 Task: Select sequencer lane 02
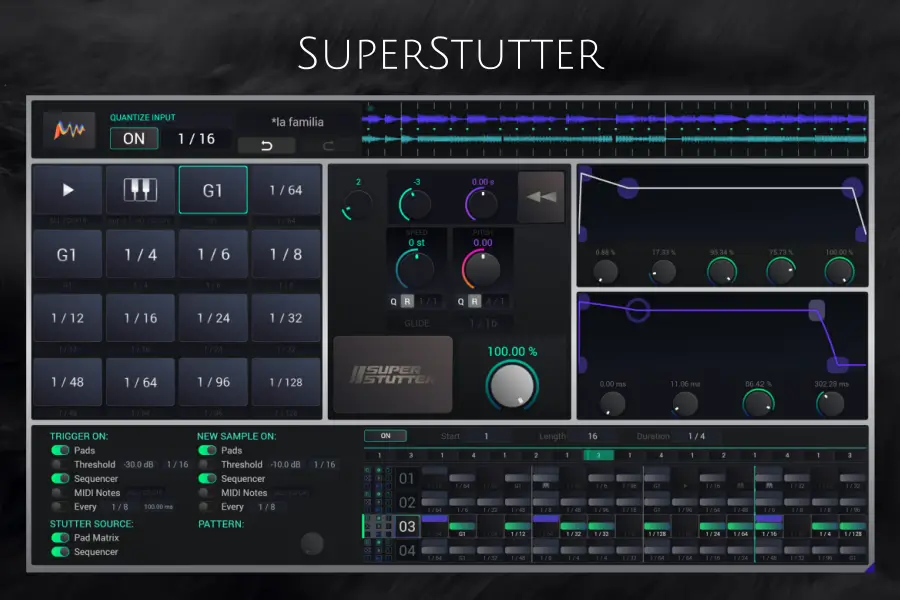point(407,502)
